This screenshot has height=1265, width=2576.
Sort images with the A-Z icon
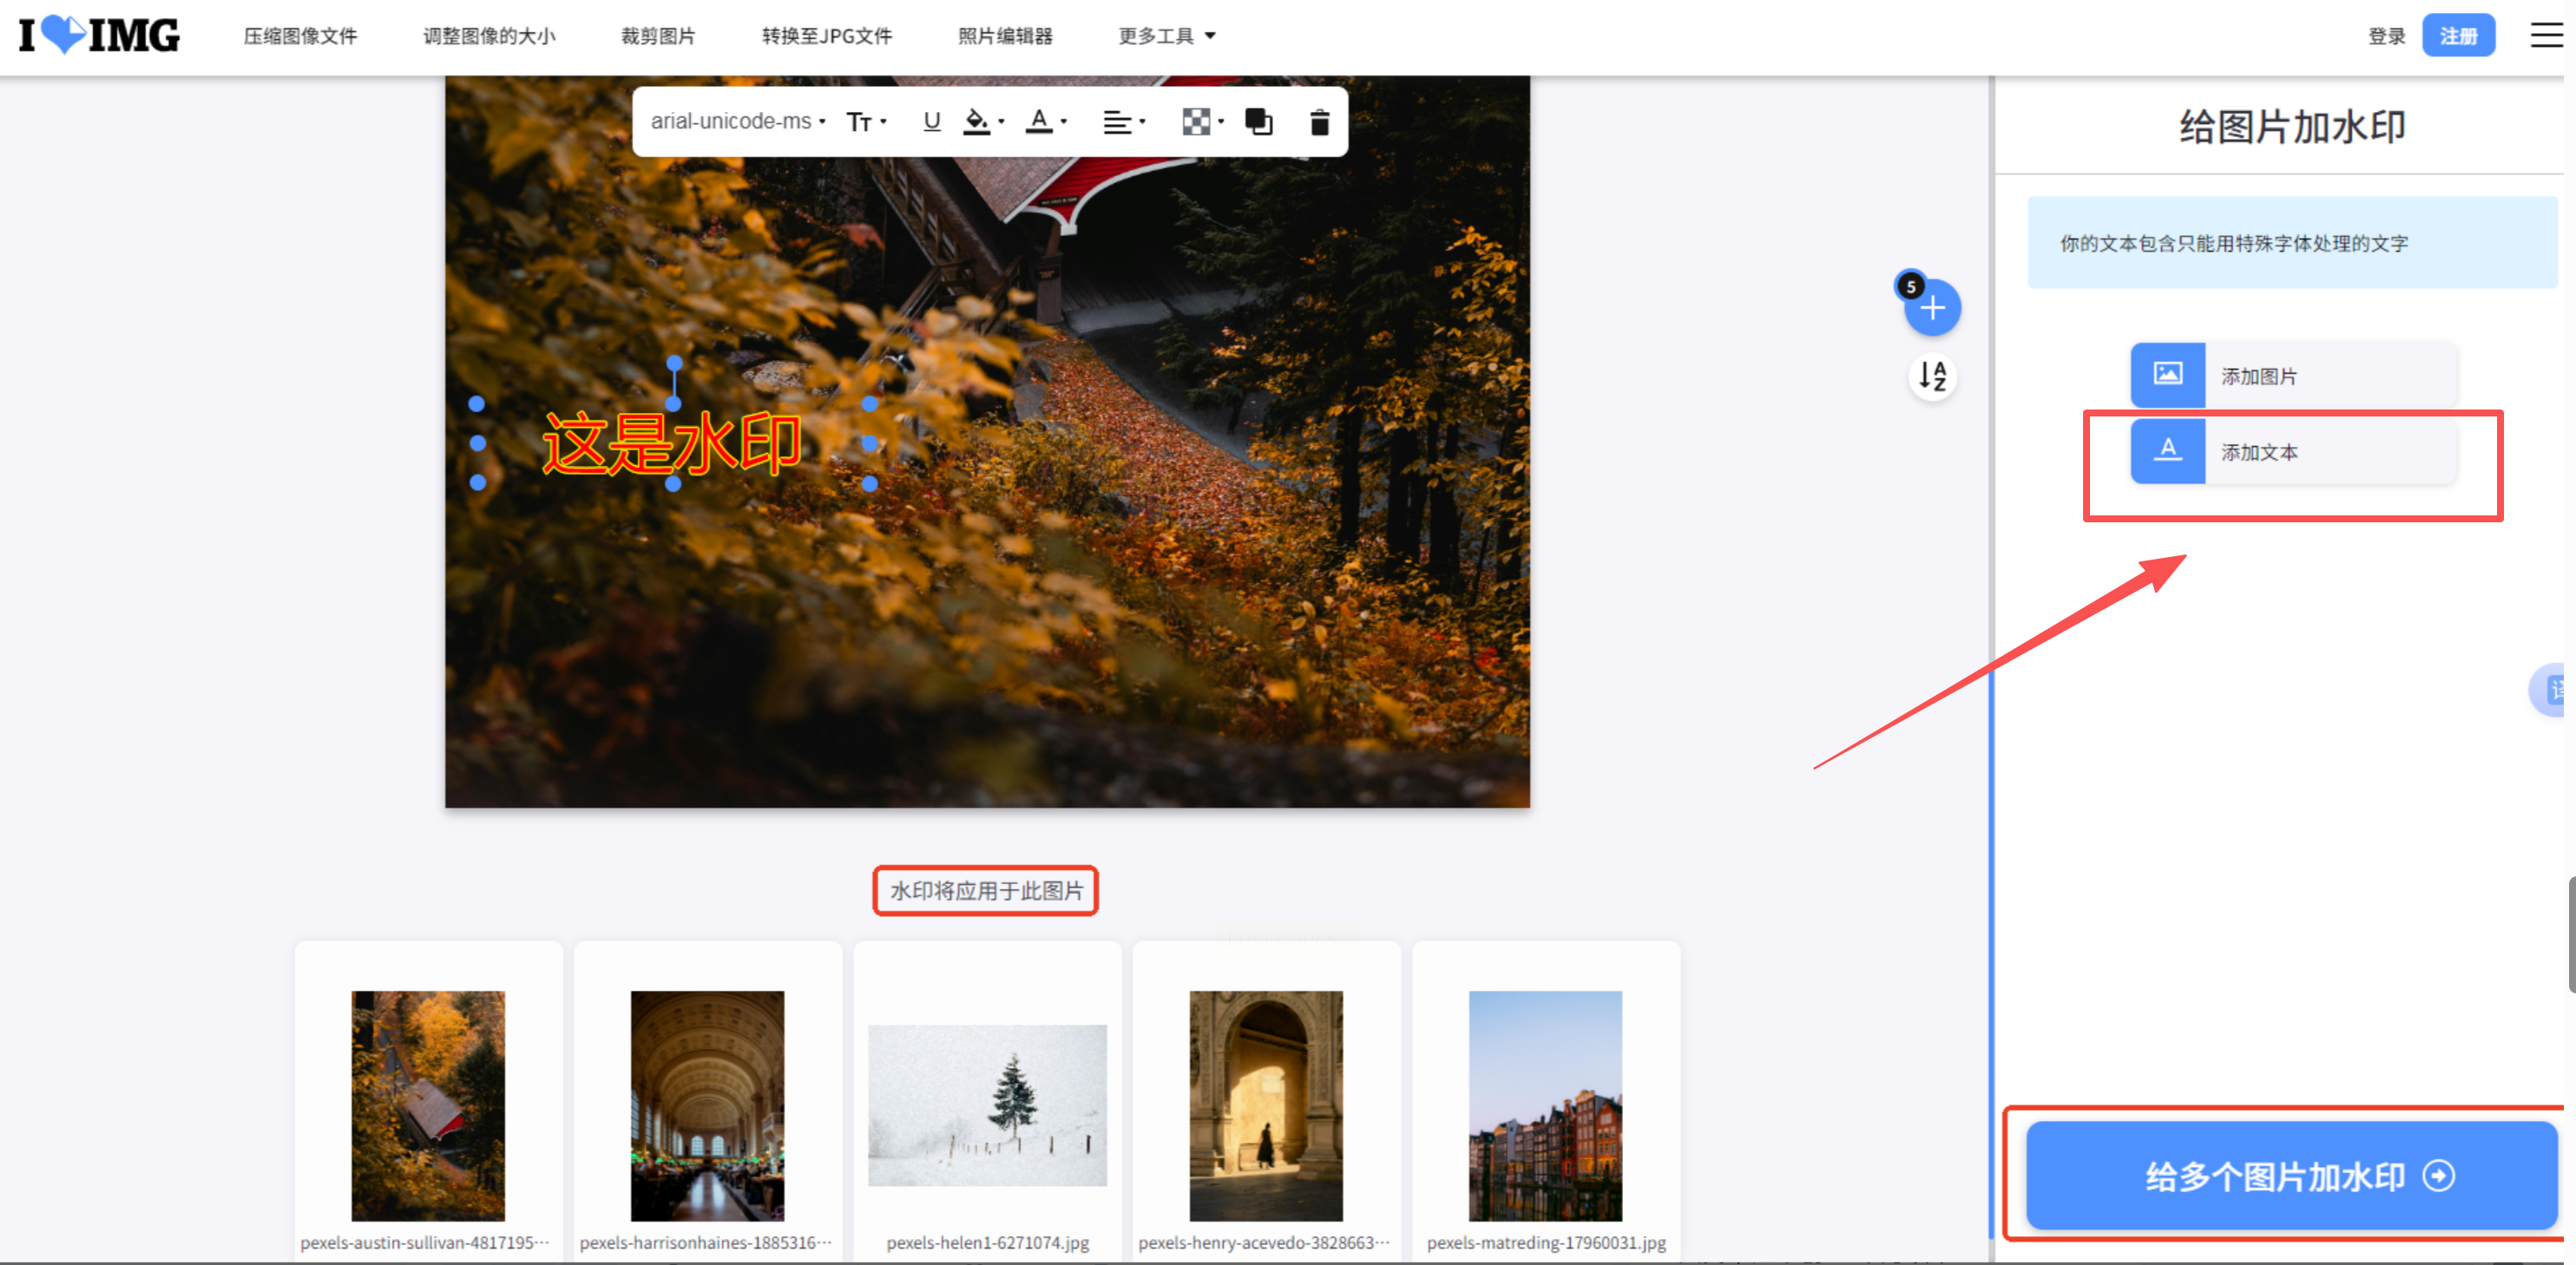coord(1931,376)
